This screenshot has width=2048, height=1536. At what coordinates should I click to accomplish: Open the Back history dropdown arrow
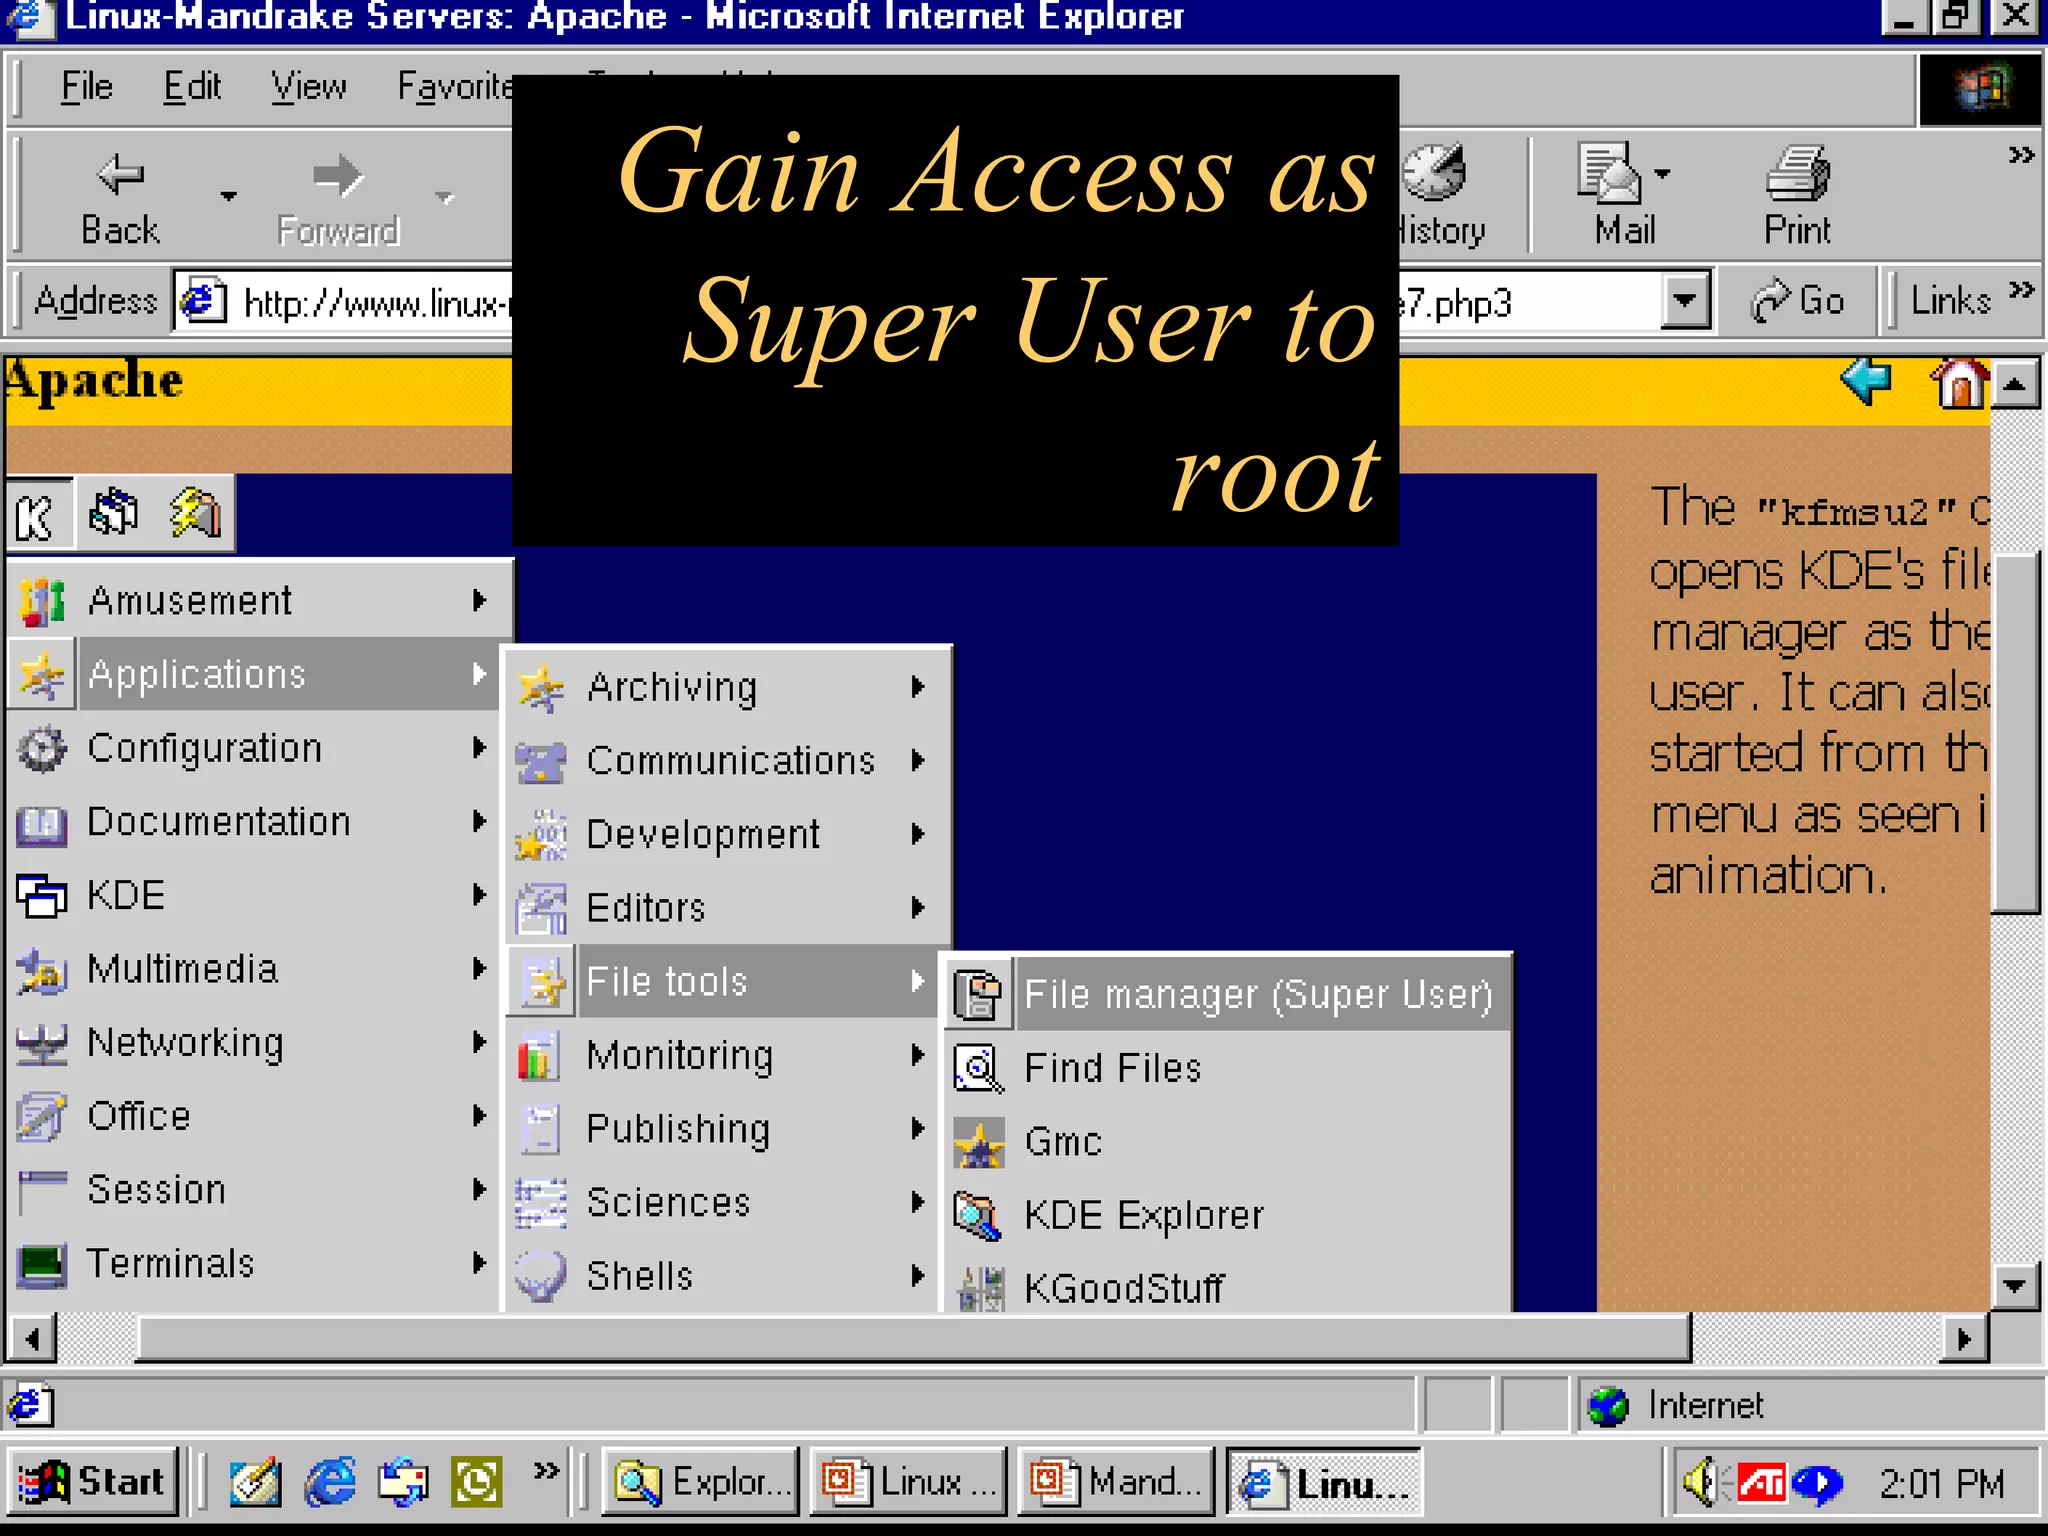coord(228,196)
